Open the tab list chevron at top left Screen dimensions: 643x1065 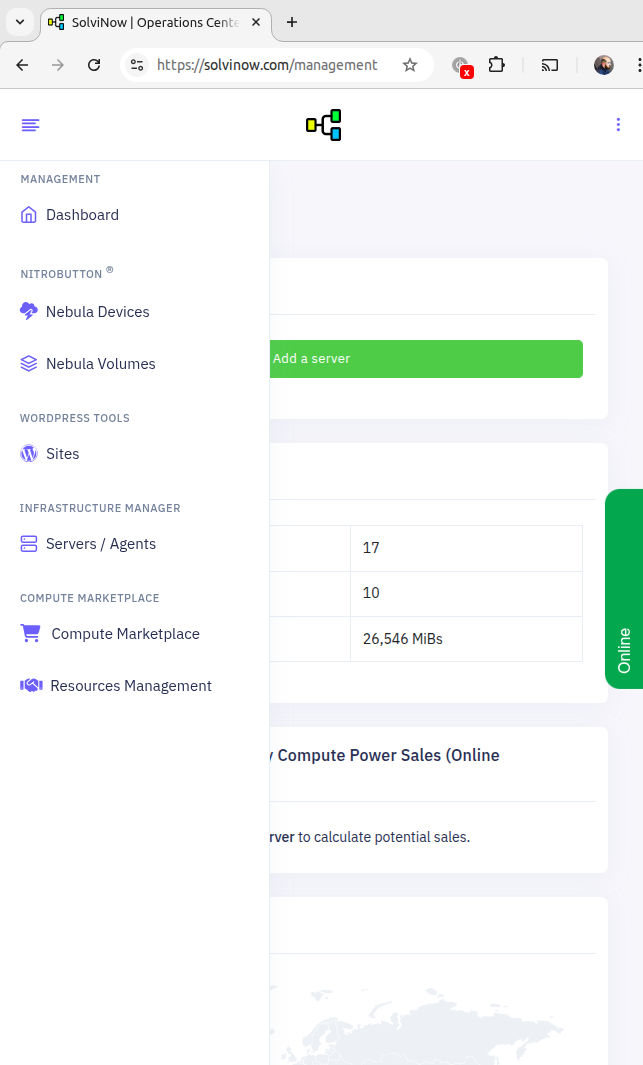(x=20, y=21)
